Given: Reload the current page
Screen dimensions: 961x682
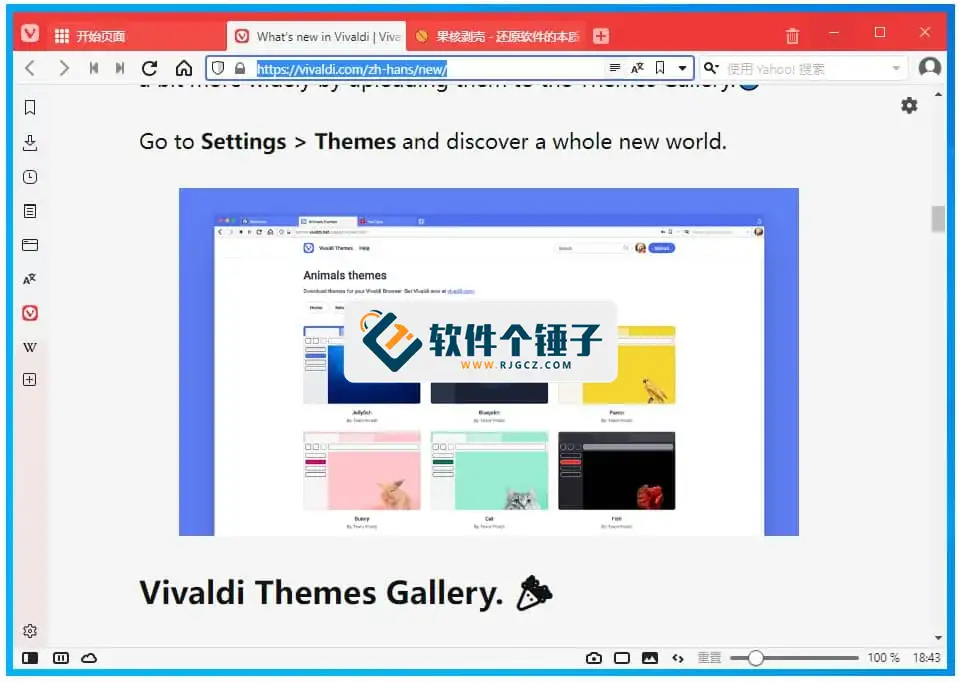Looking at the screenshot, I should point(150,68).
